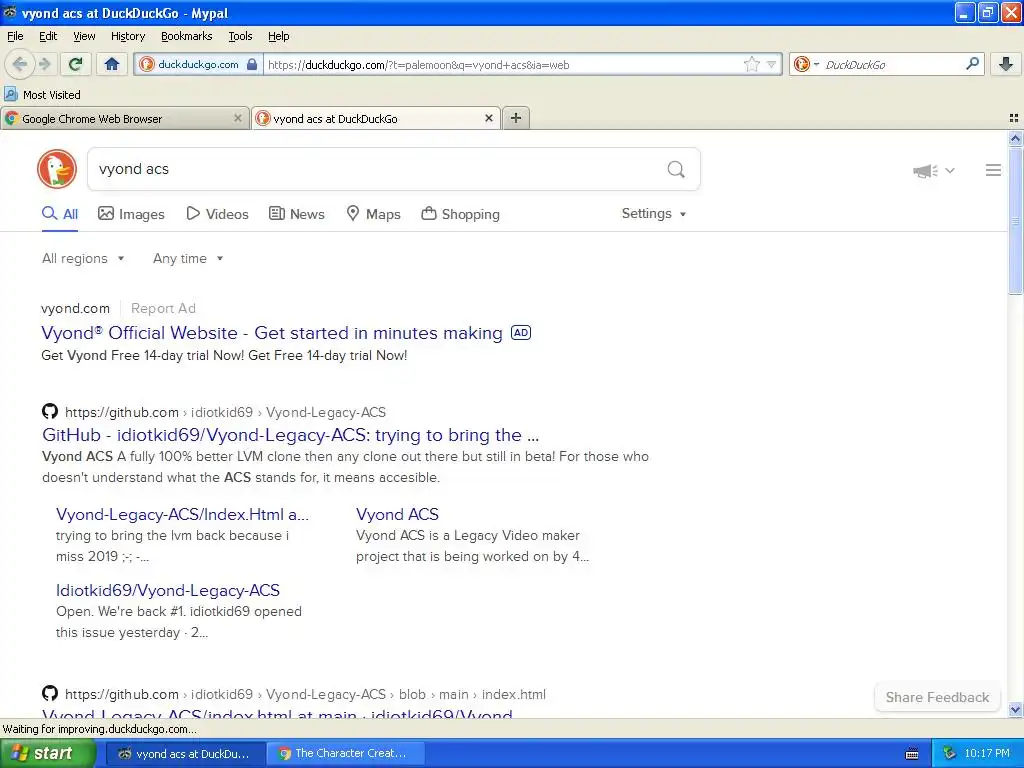The height and width of the screenshot is (768, 1024).
Task: Click the vyond.com ad domain text
Action: tap(75, 308)
